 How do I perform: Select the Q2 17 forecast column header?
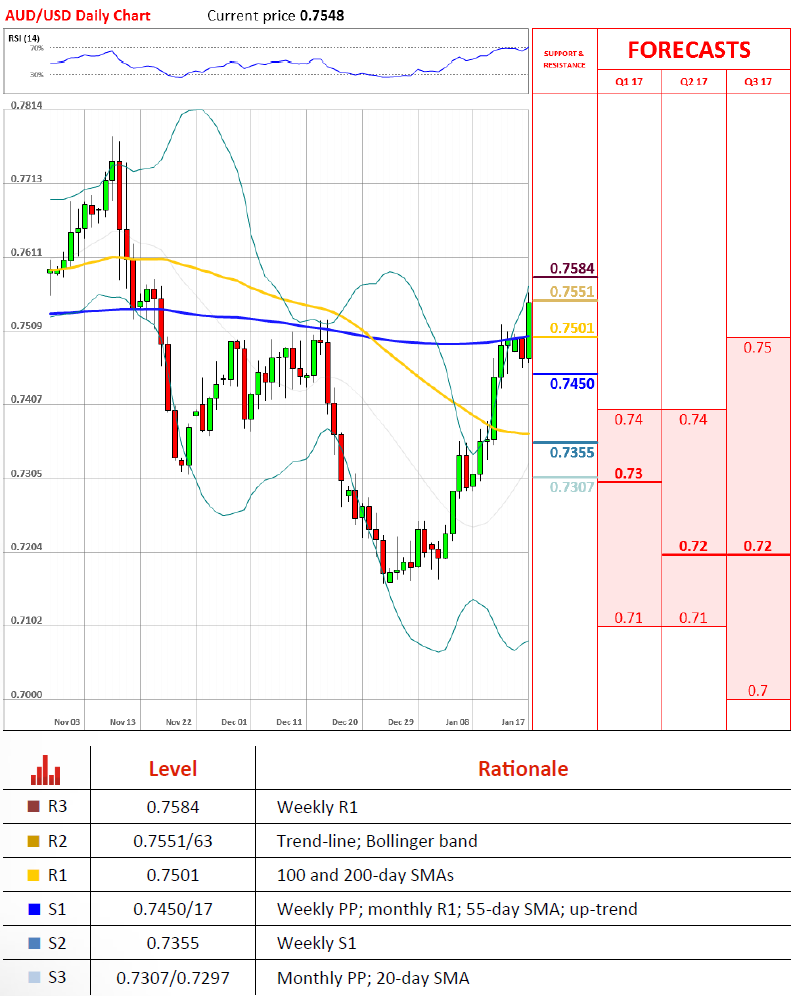[x=694, y=81]
